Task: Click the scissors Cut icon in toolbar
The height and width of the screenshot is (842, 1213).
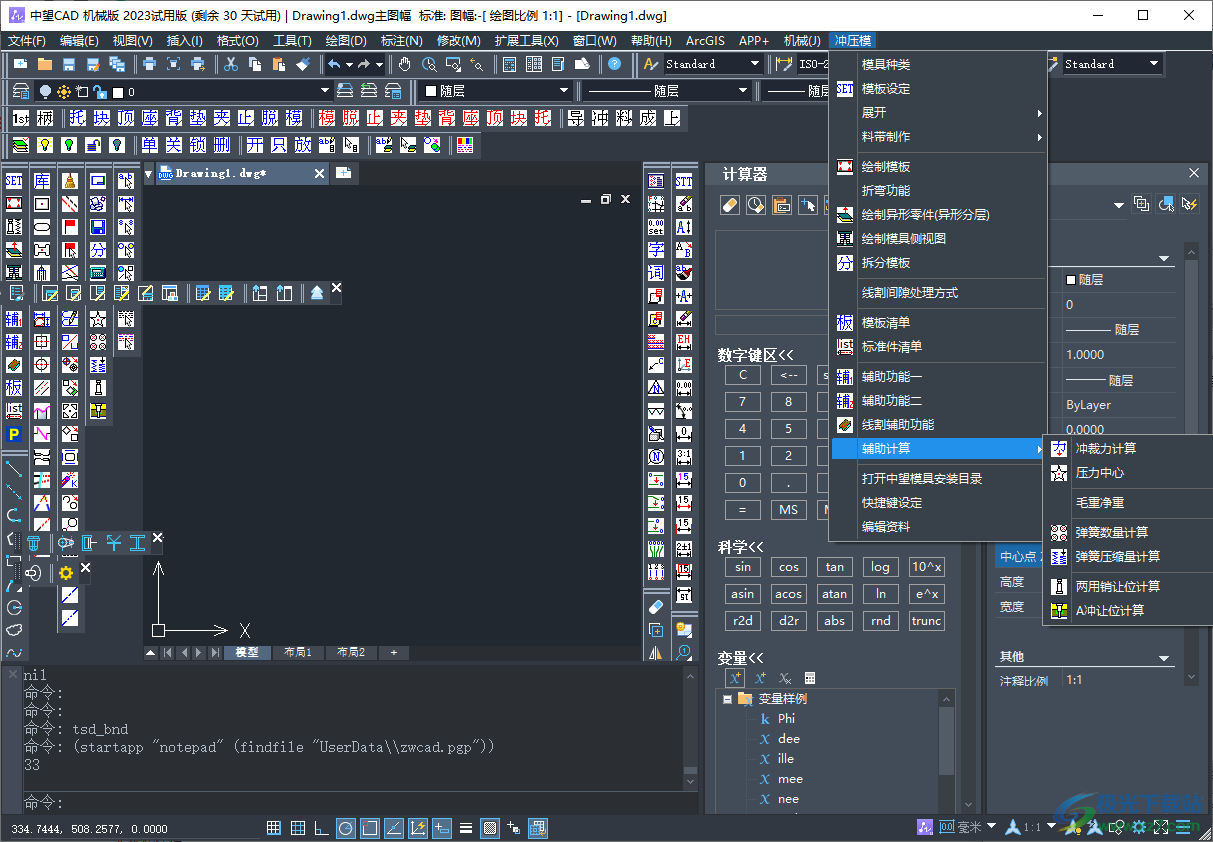Action: pyautogui.click(x=230, y=64)
